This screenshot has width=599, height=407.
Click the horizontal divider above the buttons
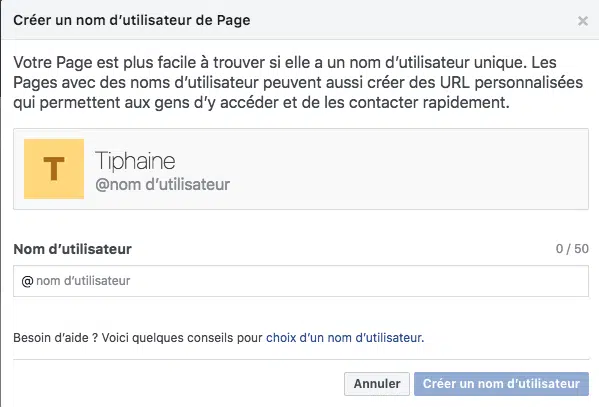click(x=301, y=359)
